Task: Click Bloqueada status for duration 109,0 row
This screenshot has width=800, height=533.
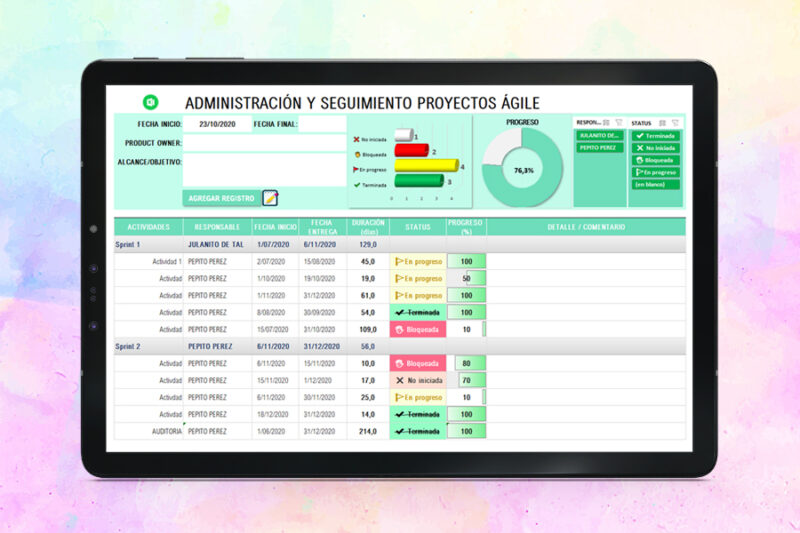Action: pos(418,329)
